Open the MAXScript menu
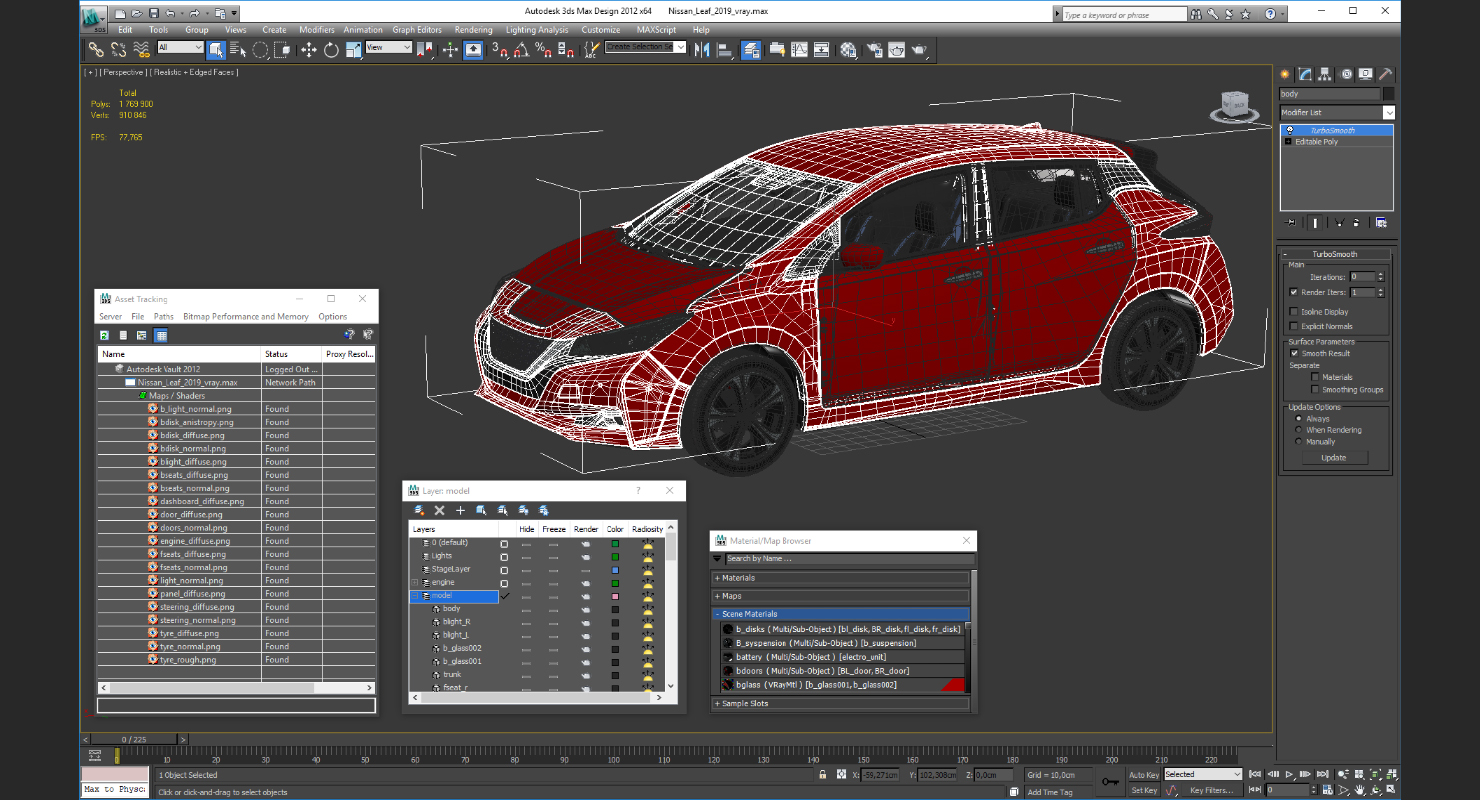This screenshot has height=800, width=1480. 656,30
